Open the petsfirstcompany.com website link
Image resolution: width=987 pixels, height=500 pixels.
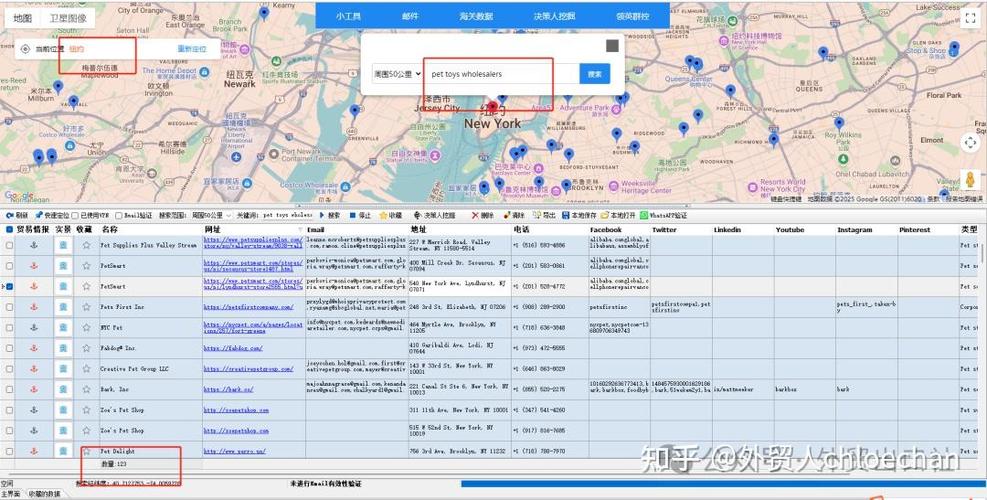click(249, 307)
